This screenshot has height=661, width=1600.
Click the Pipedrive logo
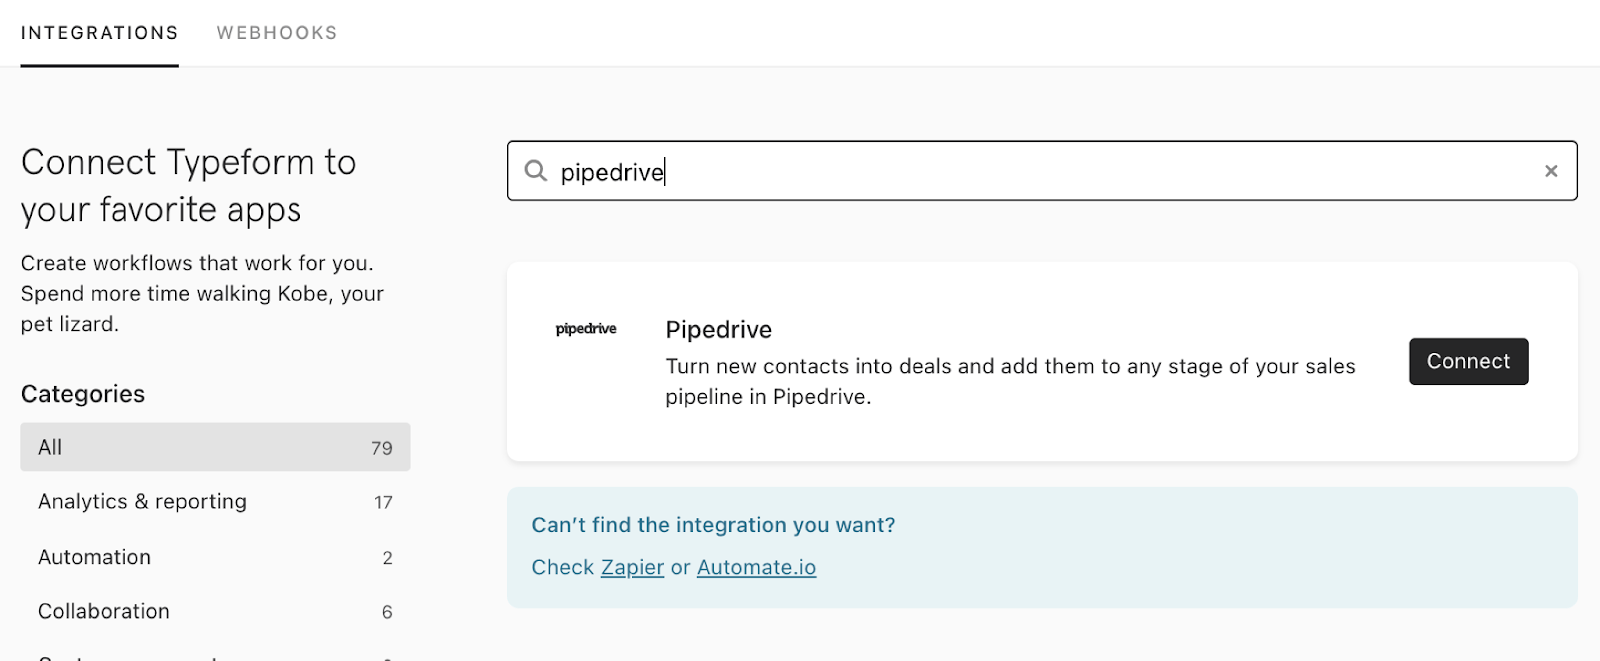click(x=586, y=329)
